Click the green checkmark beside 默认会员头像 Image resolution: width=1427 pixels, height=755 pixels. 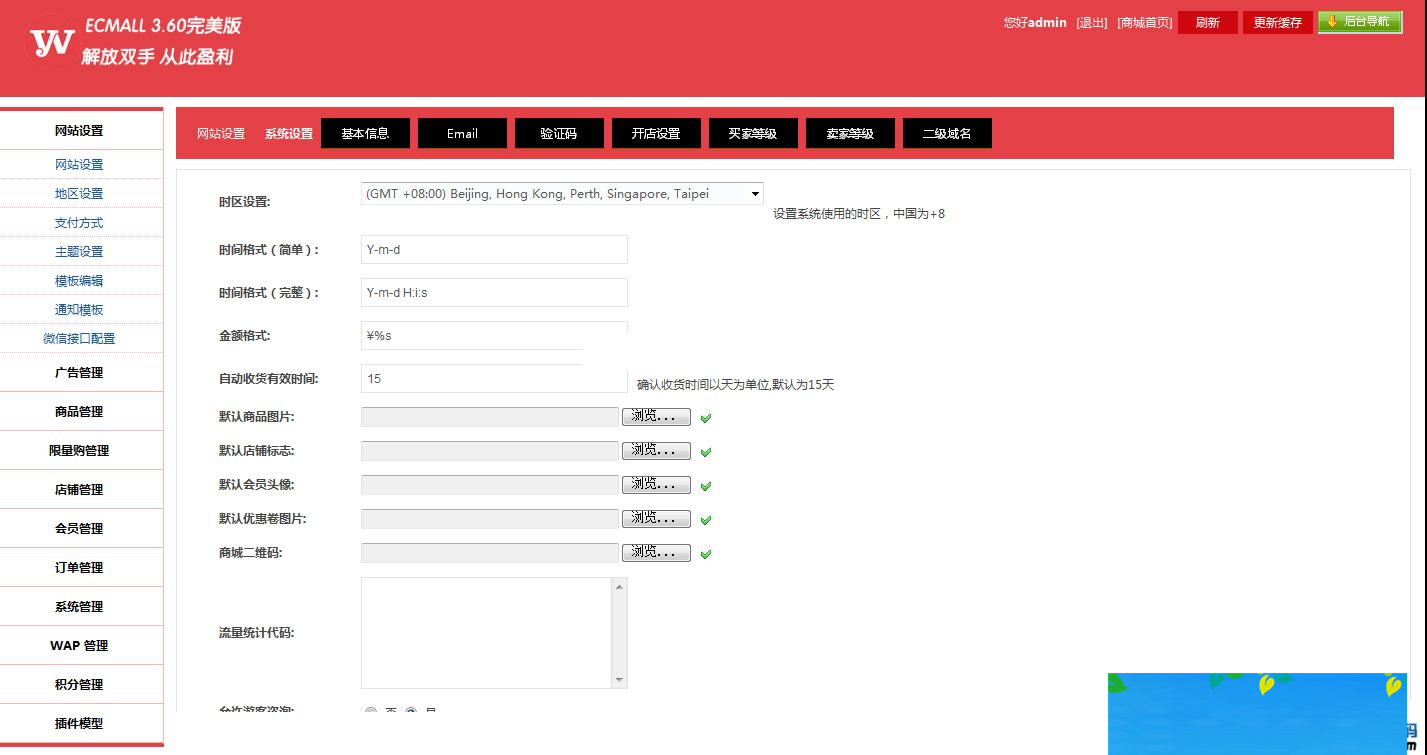pyautogui.click(x=705, y=485)
